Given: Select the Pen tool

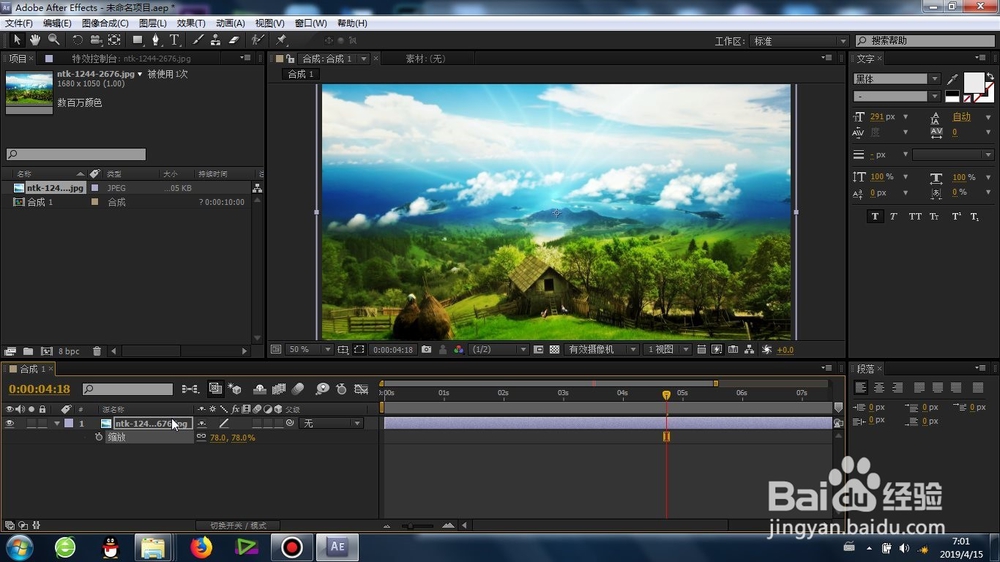Looking at the screenshot, I should [x=156, y=40].
